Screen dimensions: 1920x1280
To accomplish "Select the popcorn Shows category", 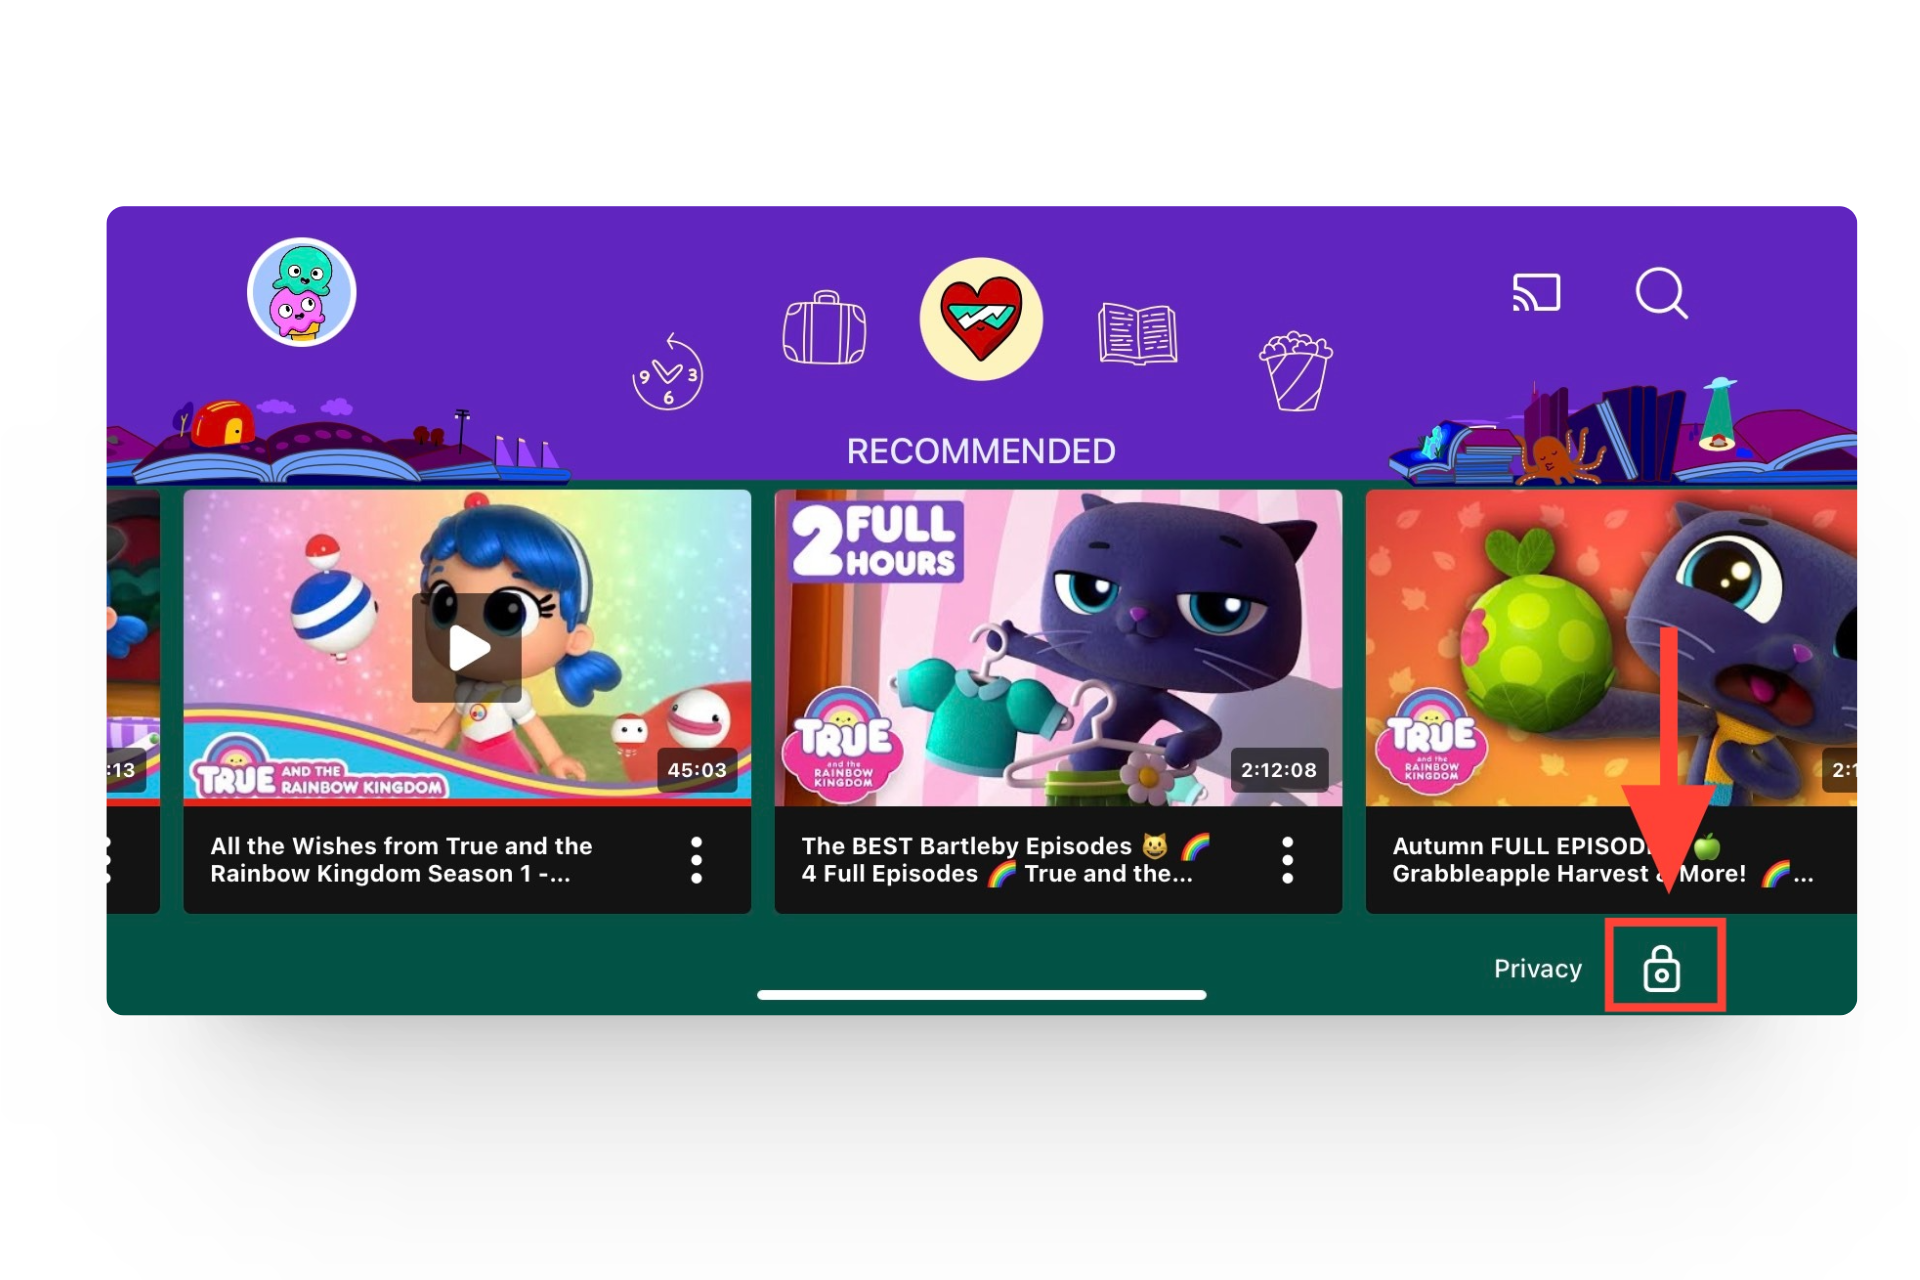I will pos(1295,371).
